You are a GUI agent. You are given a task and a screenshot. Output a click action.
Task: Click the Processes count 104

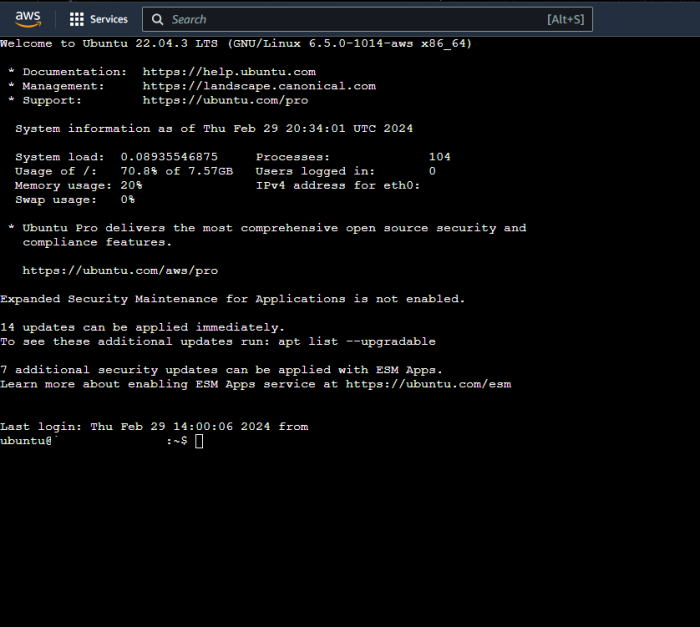[x=440, y=157]
